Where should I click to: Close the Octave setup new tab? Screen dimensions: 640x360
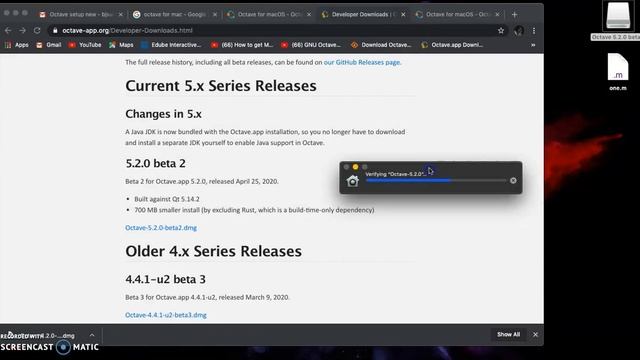[x=120, y=14]
